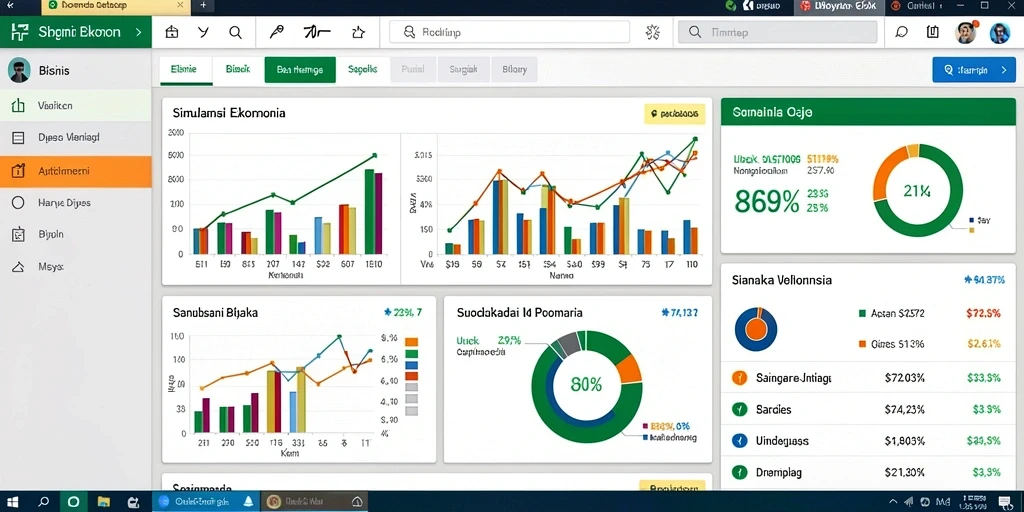
Task: Click the magnifier icon in the top toolbar
Action: coord(235,32)
